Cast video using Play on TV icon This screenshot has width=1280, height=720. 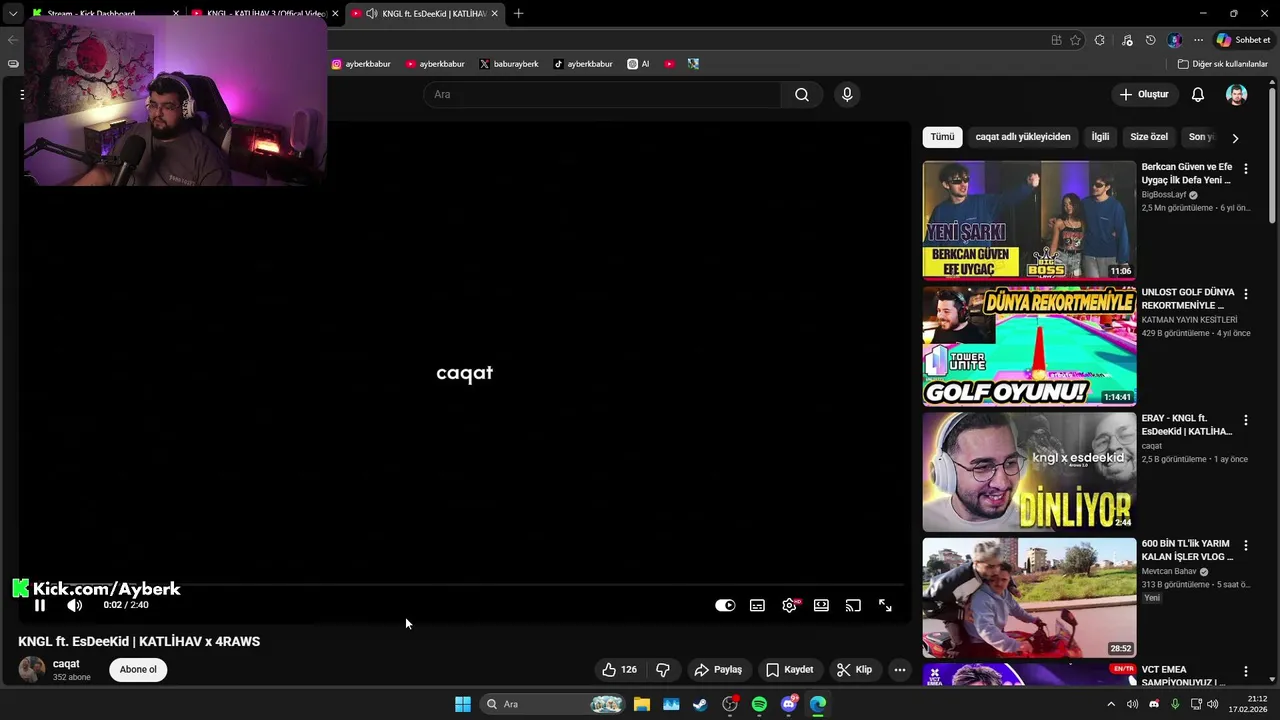tap(853, 605)
